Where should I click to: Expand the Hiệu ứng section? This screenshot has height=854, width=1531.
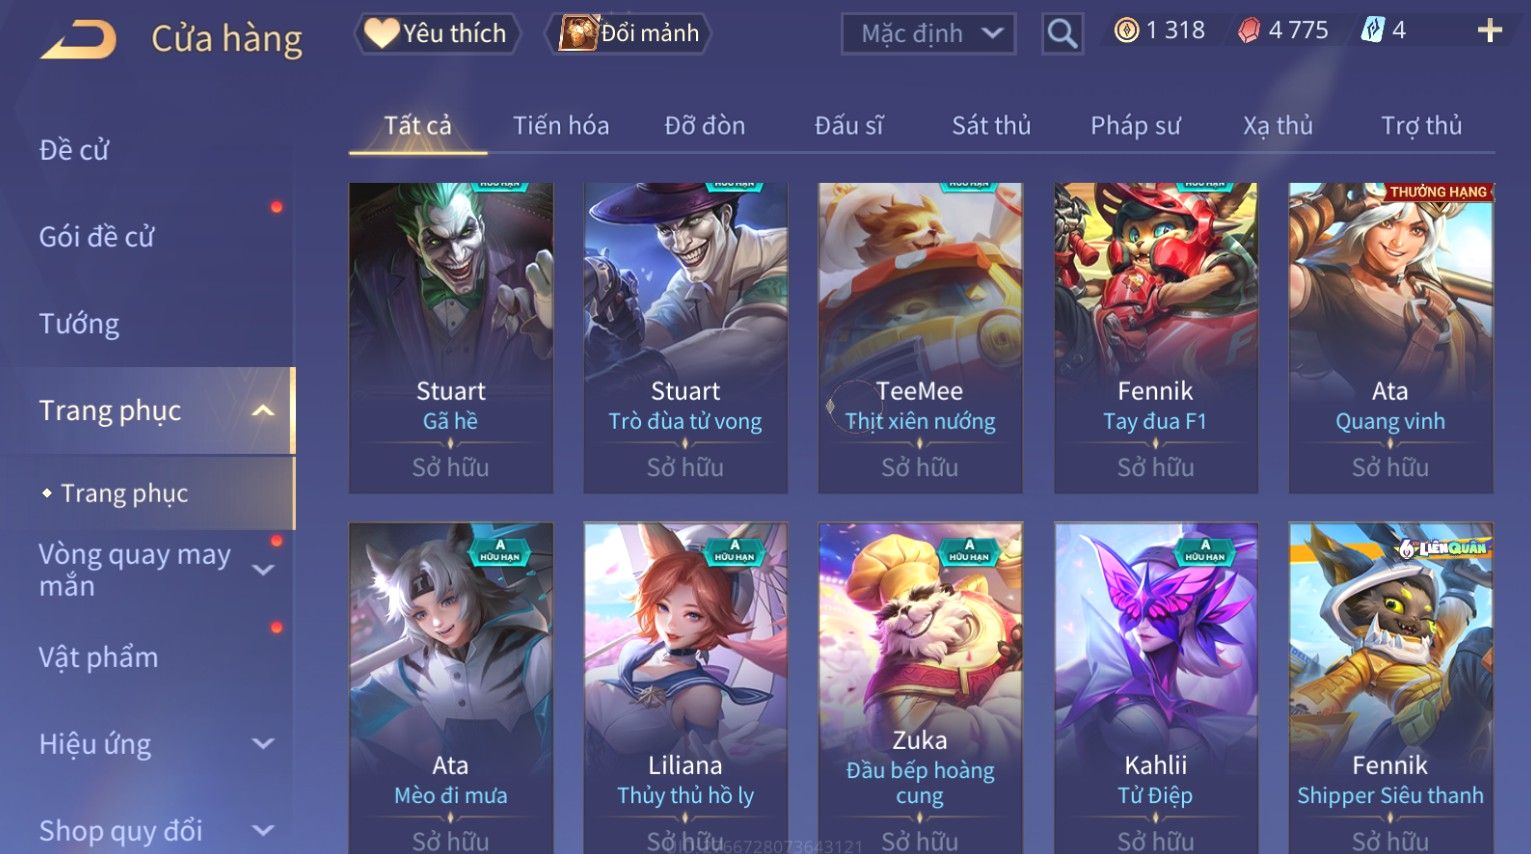(263, 744)
